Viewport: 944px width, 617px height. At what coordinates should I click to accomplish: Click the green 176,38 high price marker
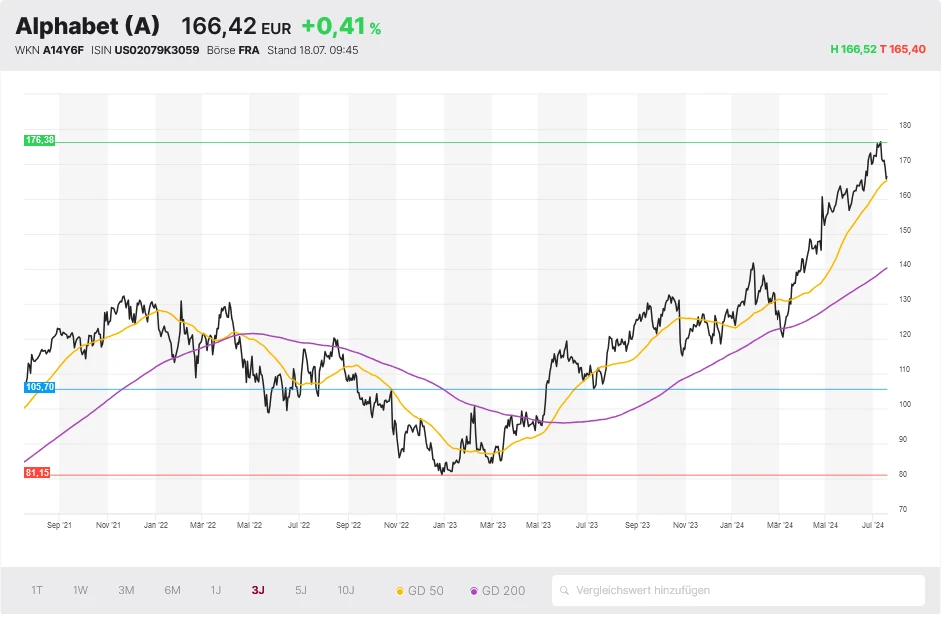39,141
